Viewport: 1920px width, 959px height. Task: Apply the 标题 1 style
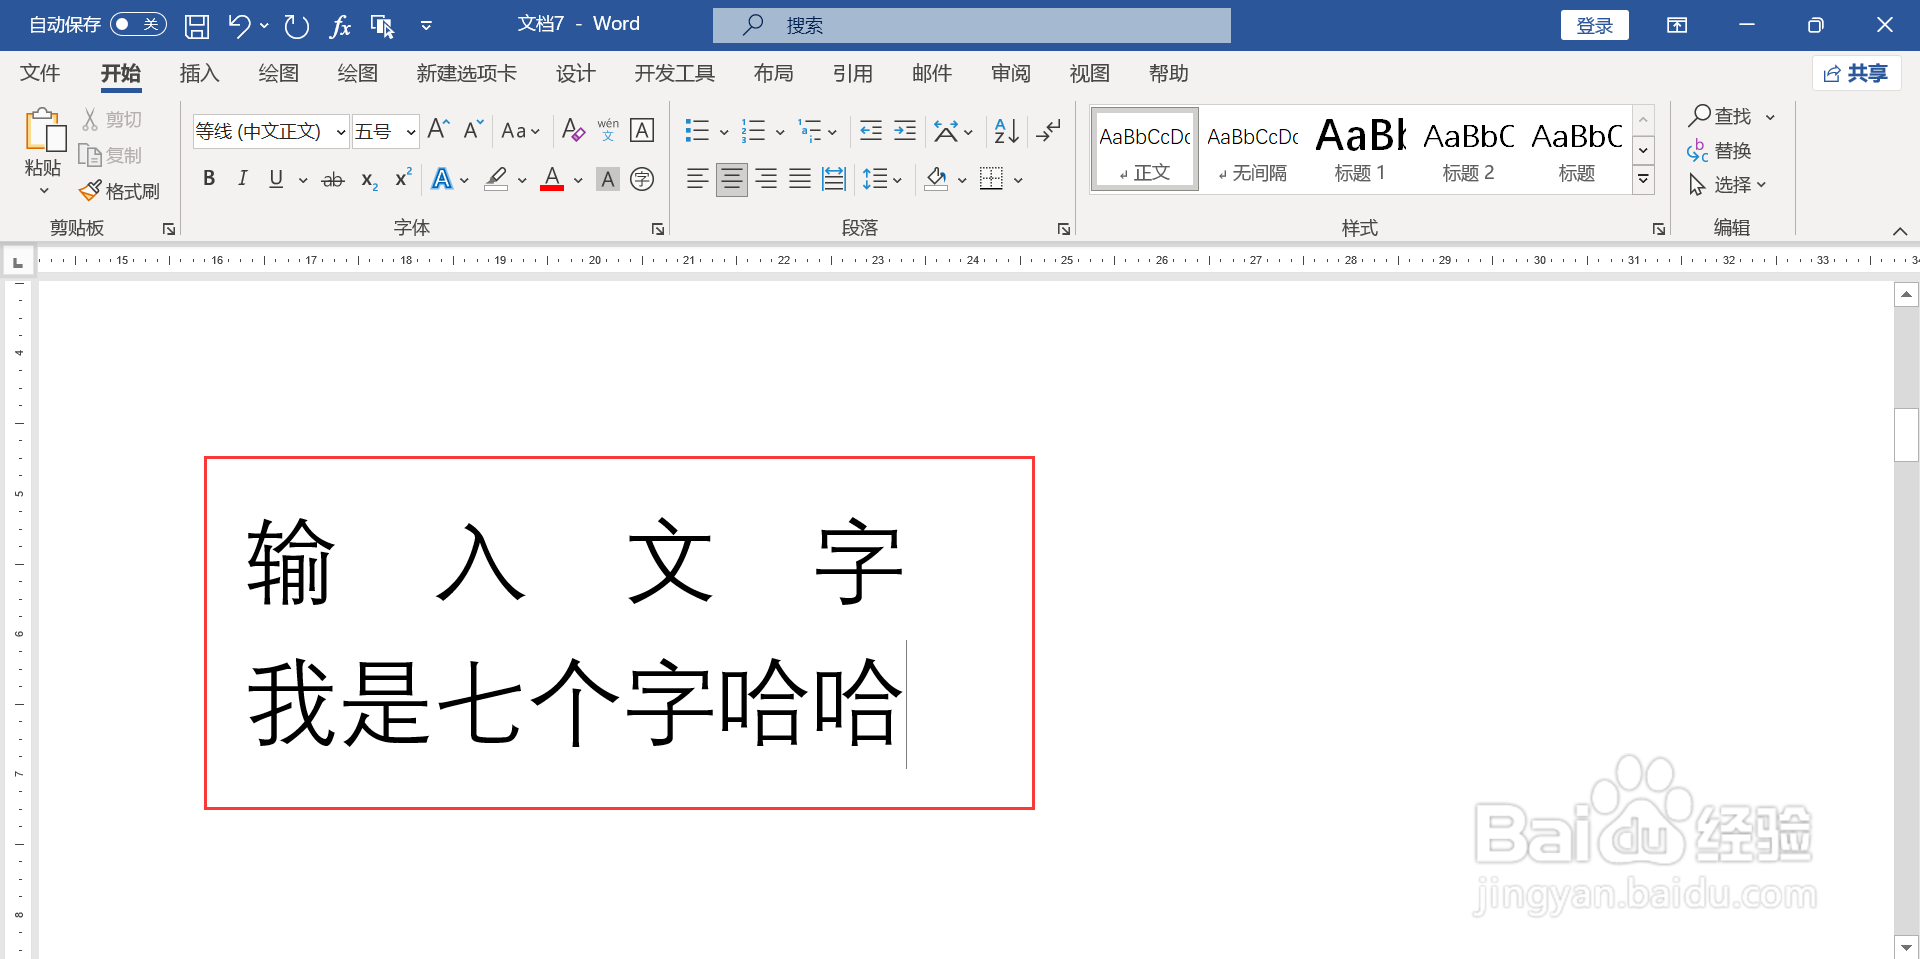1360,149
